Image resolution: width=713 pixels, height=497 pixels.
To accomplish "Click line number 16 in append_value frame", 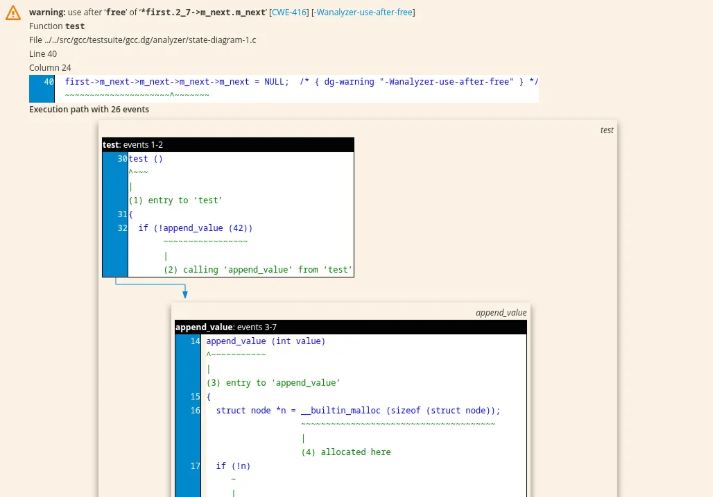I will (195, 410).
